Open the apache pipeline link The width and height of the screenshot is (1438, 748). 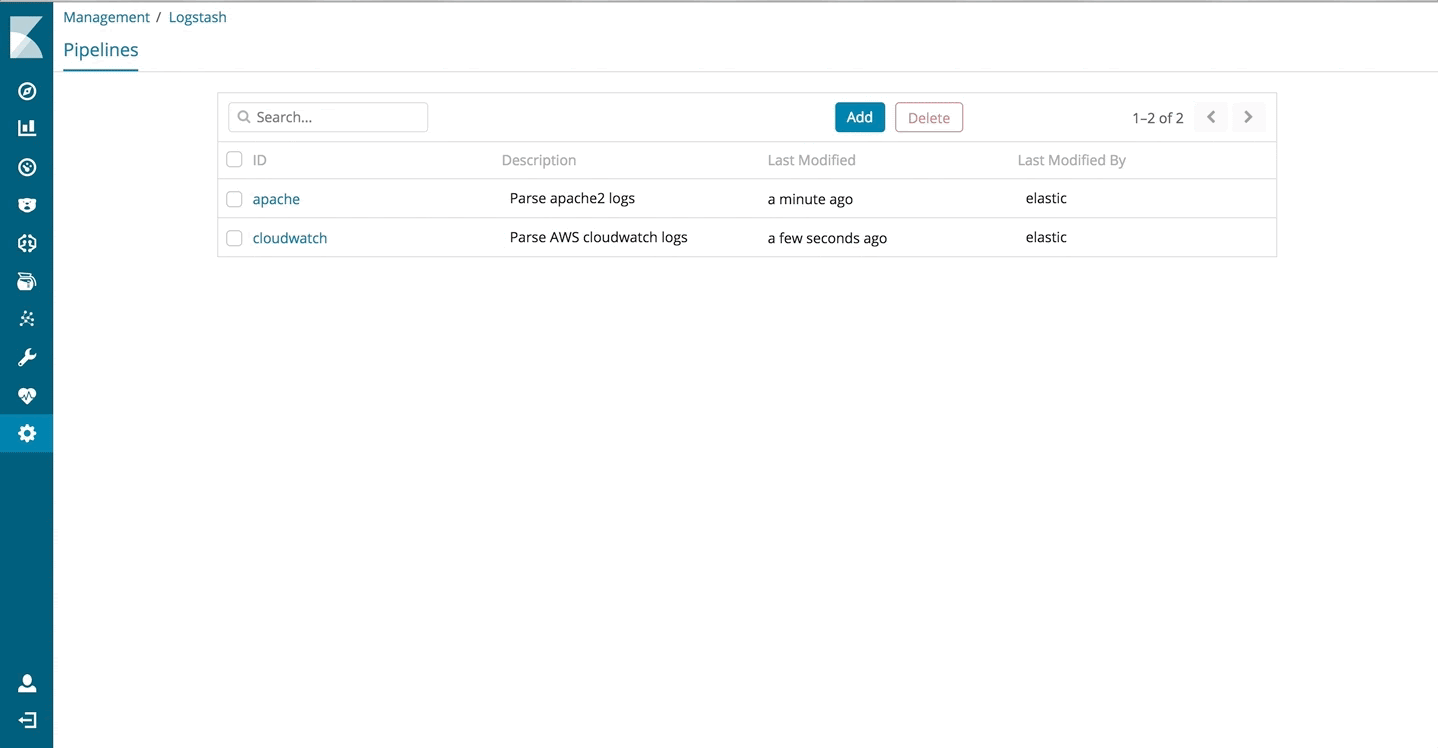pos(276,199)
